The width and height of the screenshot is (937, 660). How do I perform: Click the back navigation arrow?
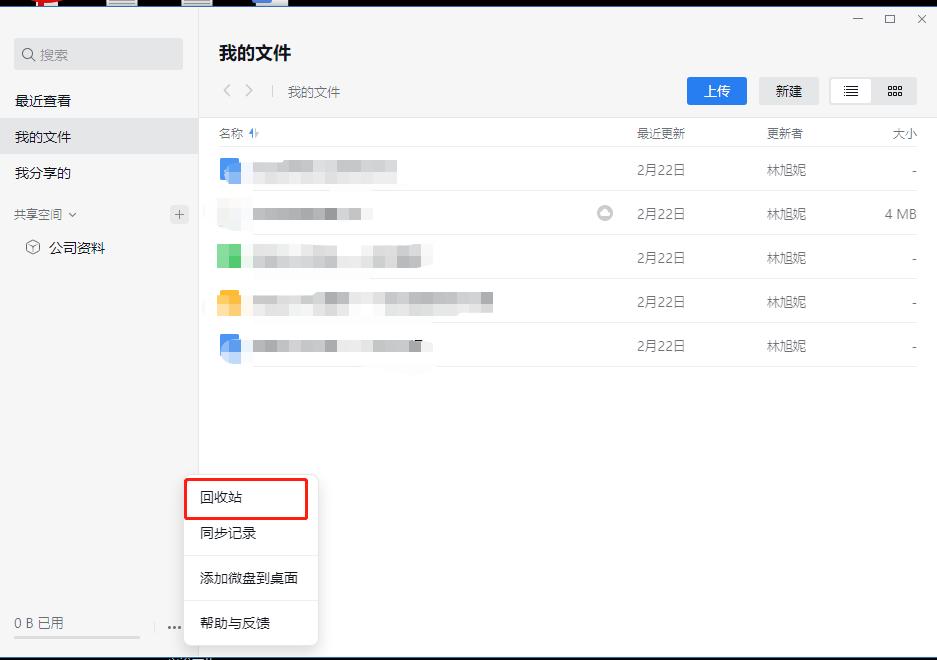click(226, 91)
